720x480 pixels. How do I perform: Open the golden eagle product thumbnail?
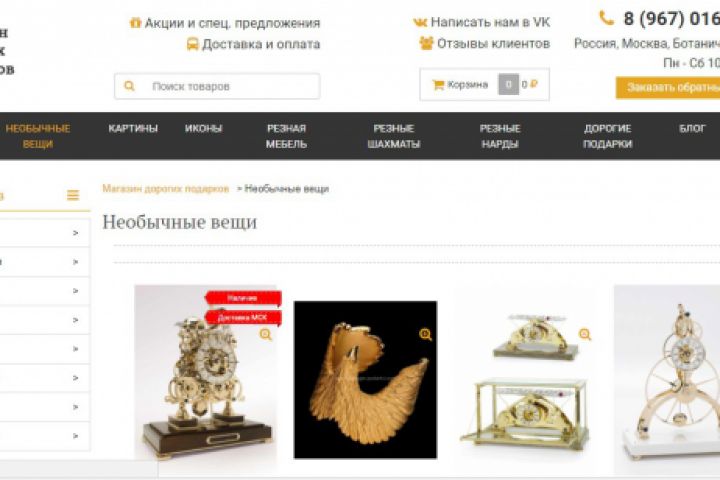click(x=366, y=380)
